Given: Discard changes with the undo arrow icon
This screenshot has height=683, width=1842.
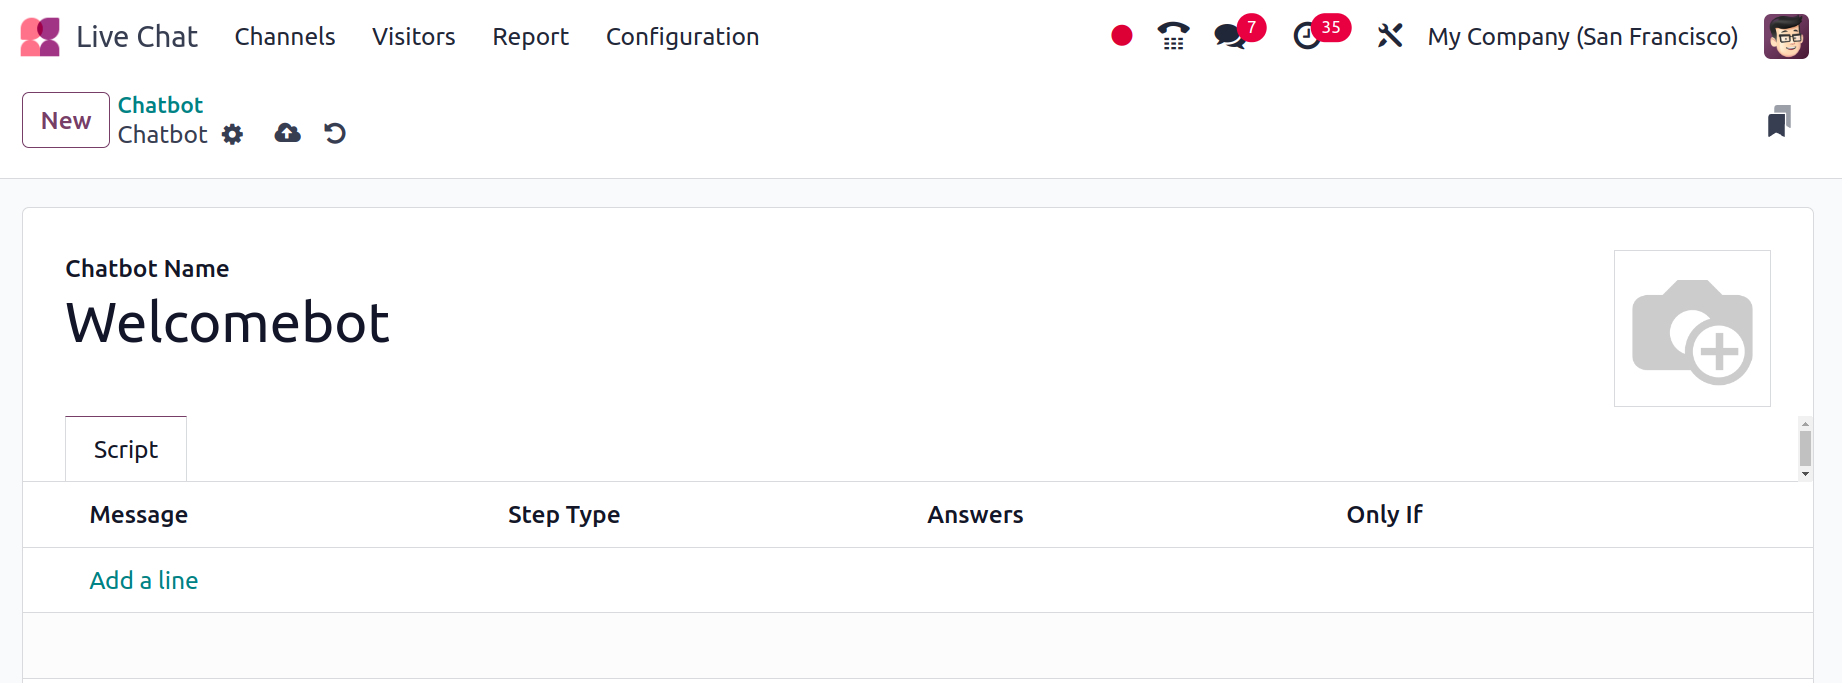Looking at the screenshot, I should 335,133.
